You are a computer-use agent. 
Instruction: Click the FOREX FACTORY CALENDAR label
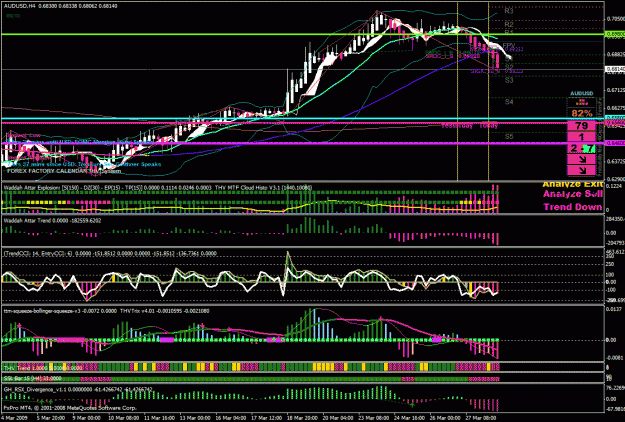pos(46,171)
